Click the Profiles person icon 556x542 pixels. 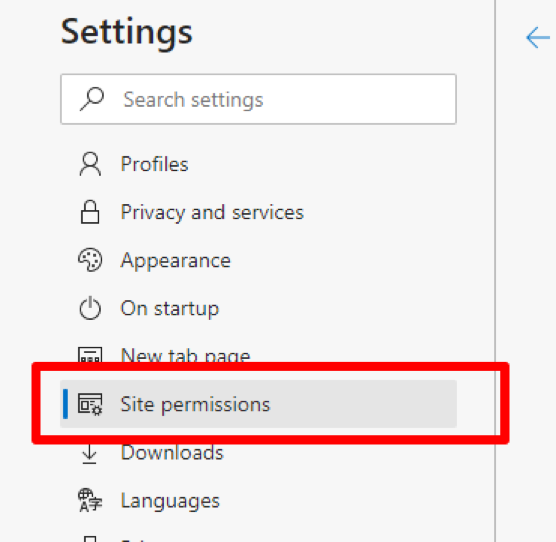[90, 164]
